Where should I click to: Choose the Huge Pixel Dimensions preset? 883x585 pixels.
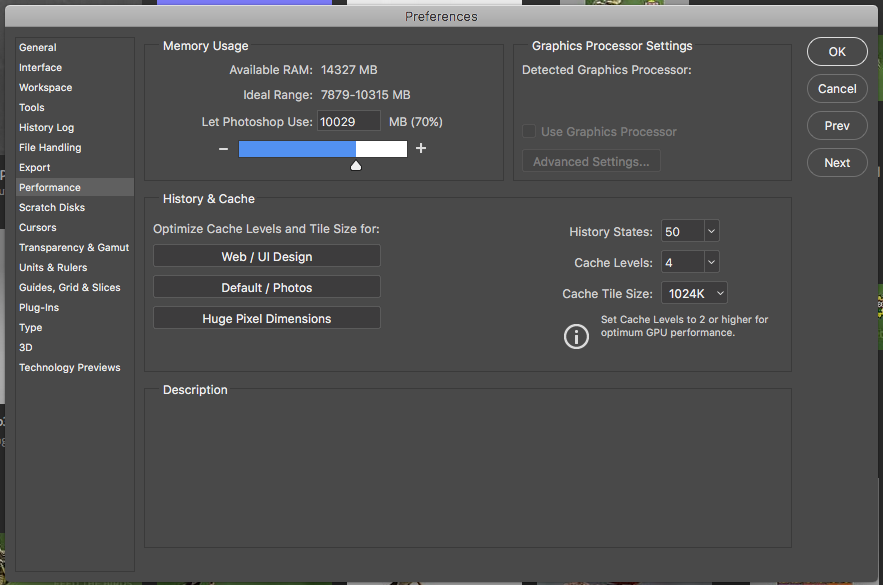pos(267,318)
